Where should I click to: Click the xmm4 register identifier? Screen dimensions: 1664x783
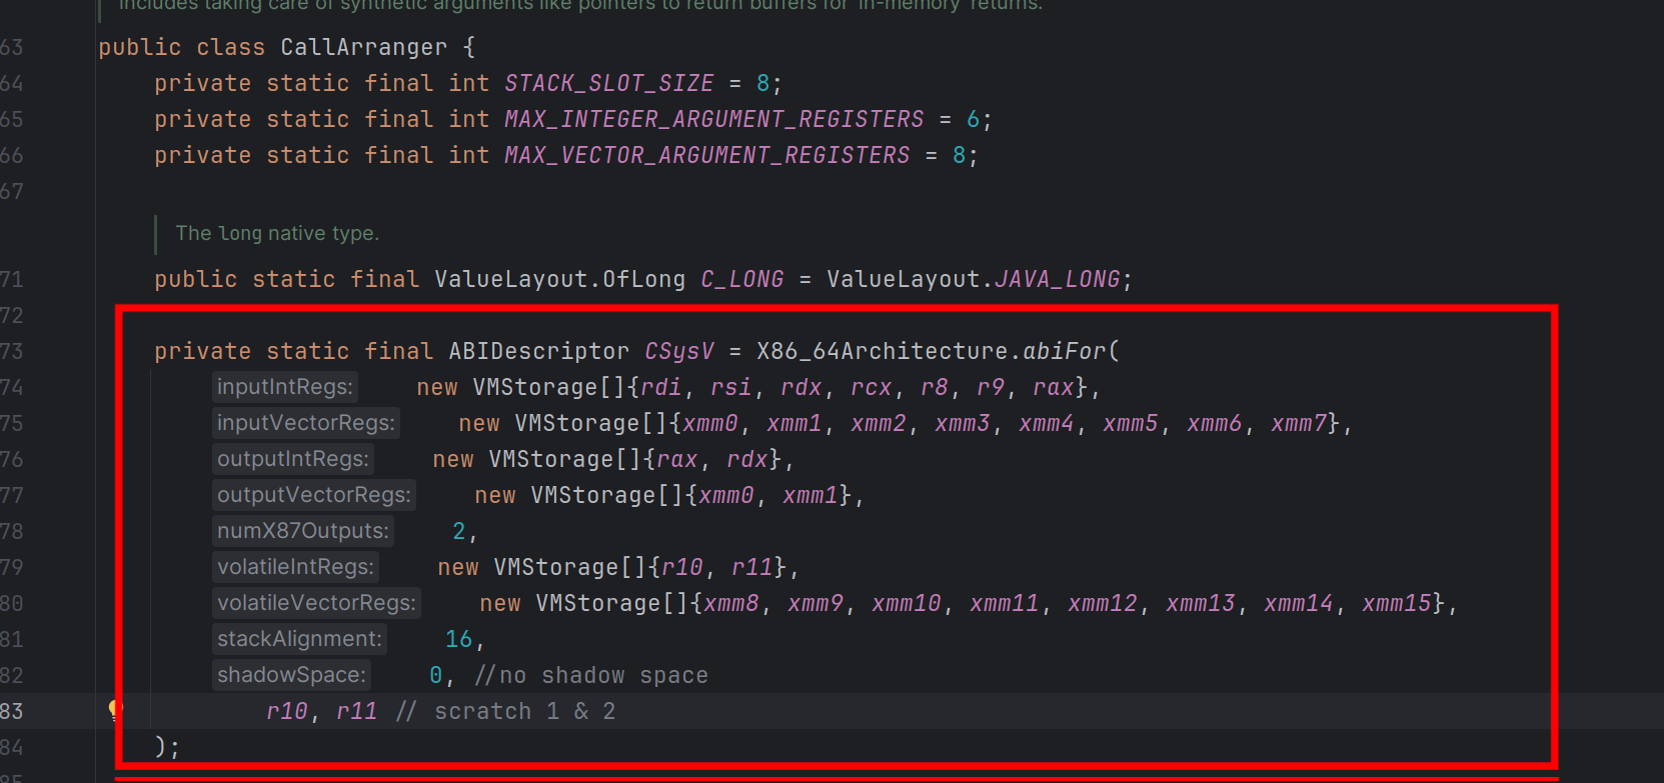pos(1046,423)
